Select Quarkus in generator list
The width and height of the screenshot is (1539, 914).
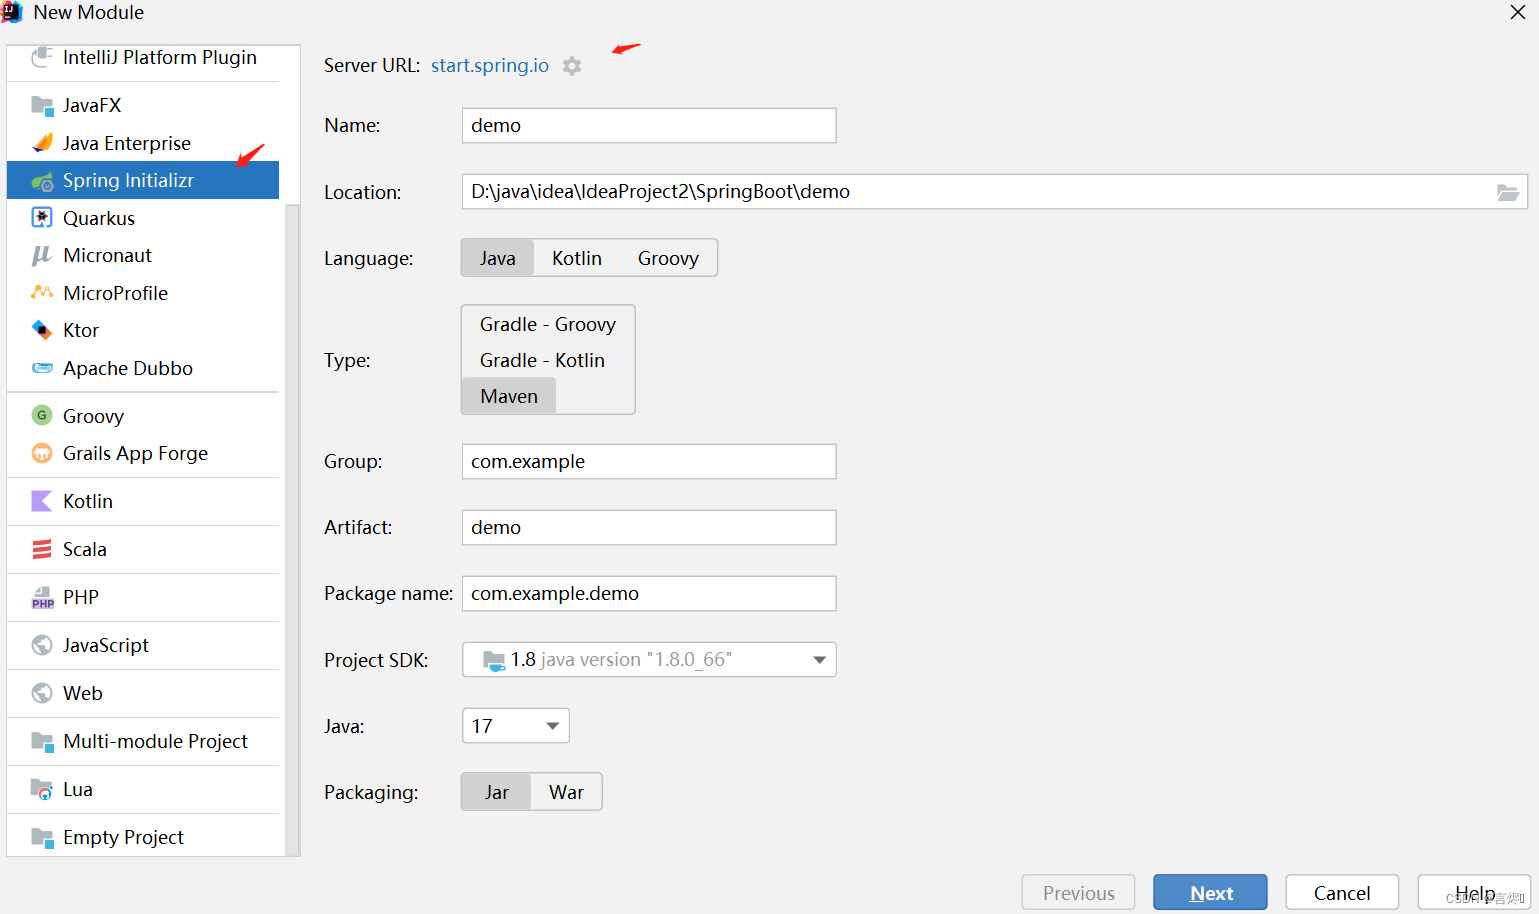click(143, 218)
